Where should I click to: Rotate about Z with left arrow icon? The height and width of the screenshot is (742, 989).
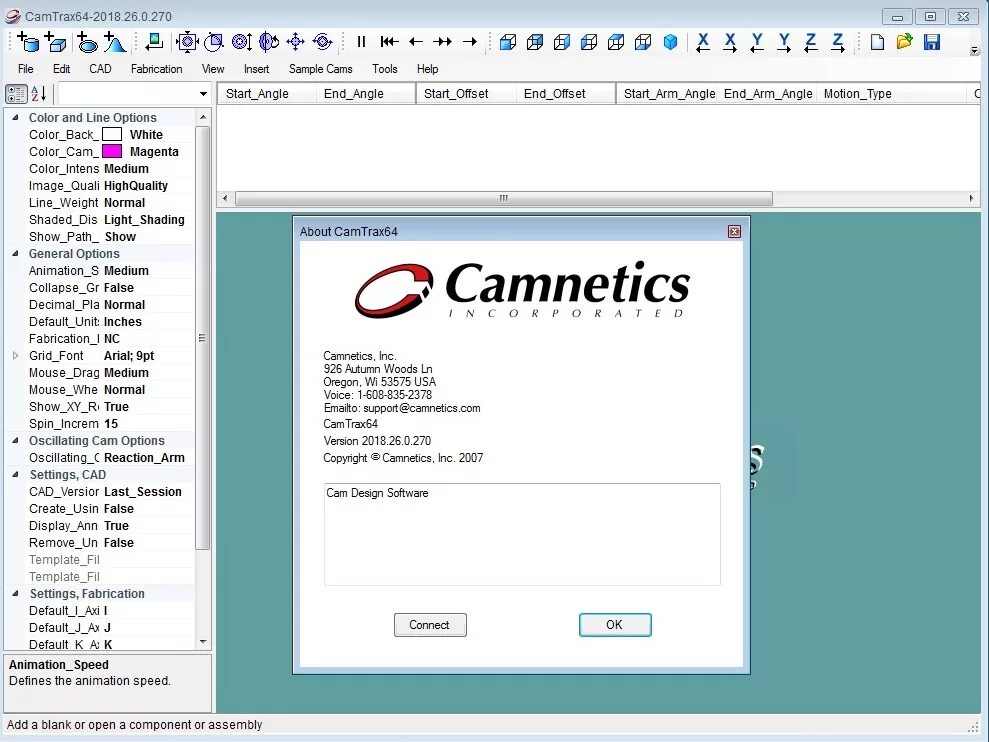pos(811,42)
